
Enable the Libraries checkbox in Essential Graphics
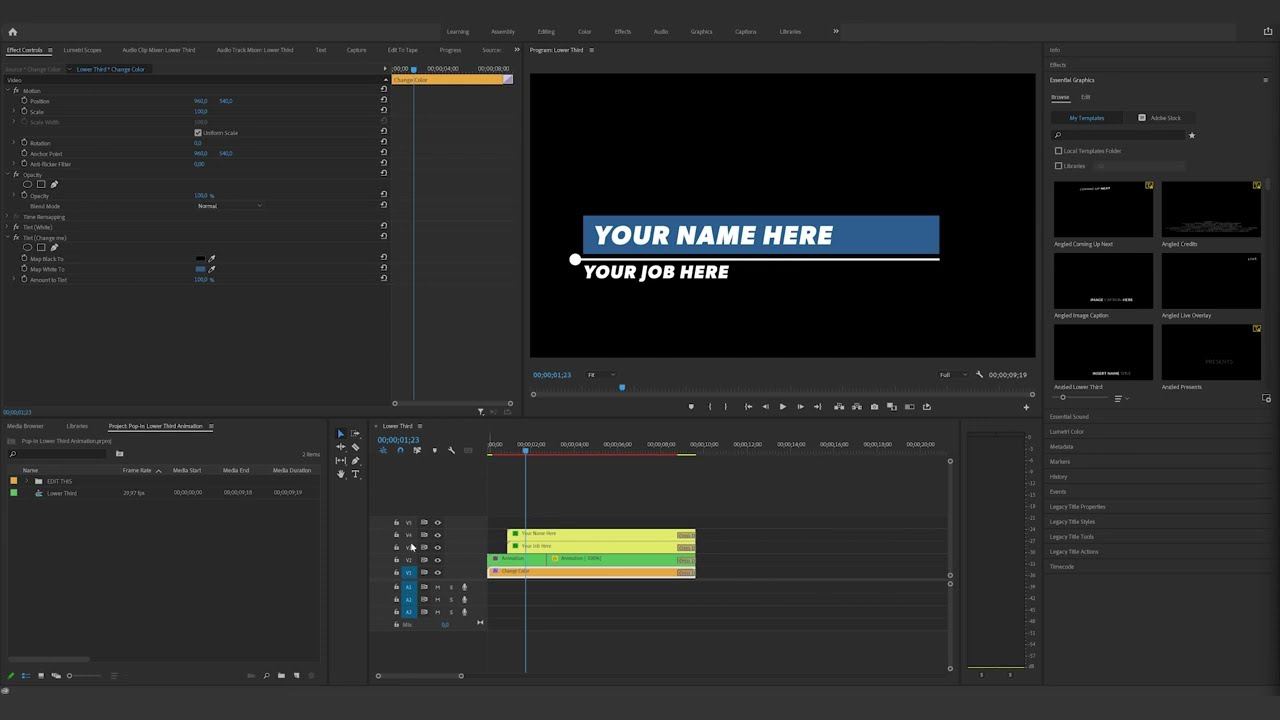[x=1059, y=166]
